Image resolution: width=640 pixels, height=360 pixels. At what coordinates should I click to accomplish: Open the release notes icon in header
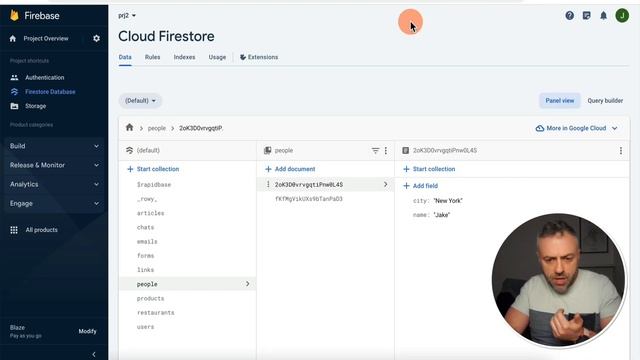click(587, 16)
